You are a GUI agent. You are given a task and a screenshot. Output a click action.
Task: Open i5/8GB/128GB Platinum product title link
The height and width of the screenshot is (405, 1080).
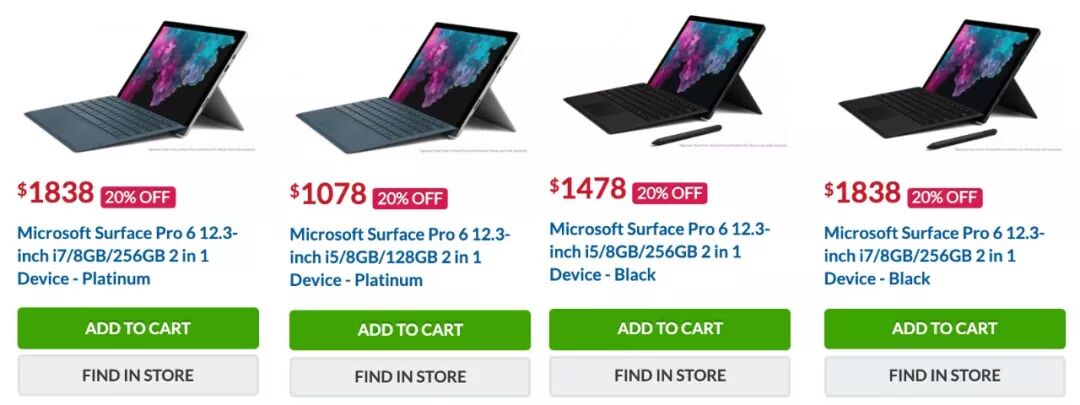[399, 257]
